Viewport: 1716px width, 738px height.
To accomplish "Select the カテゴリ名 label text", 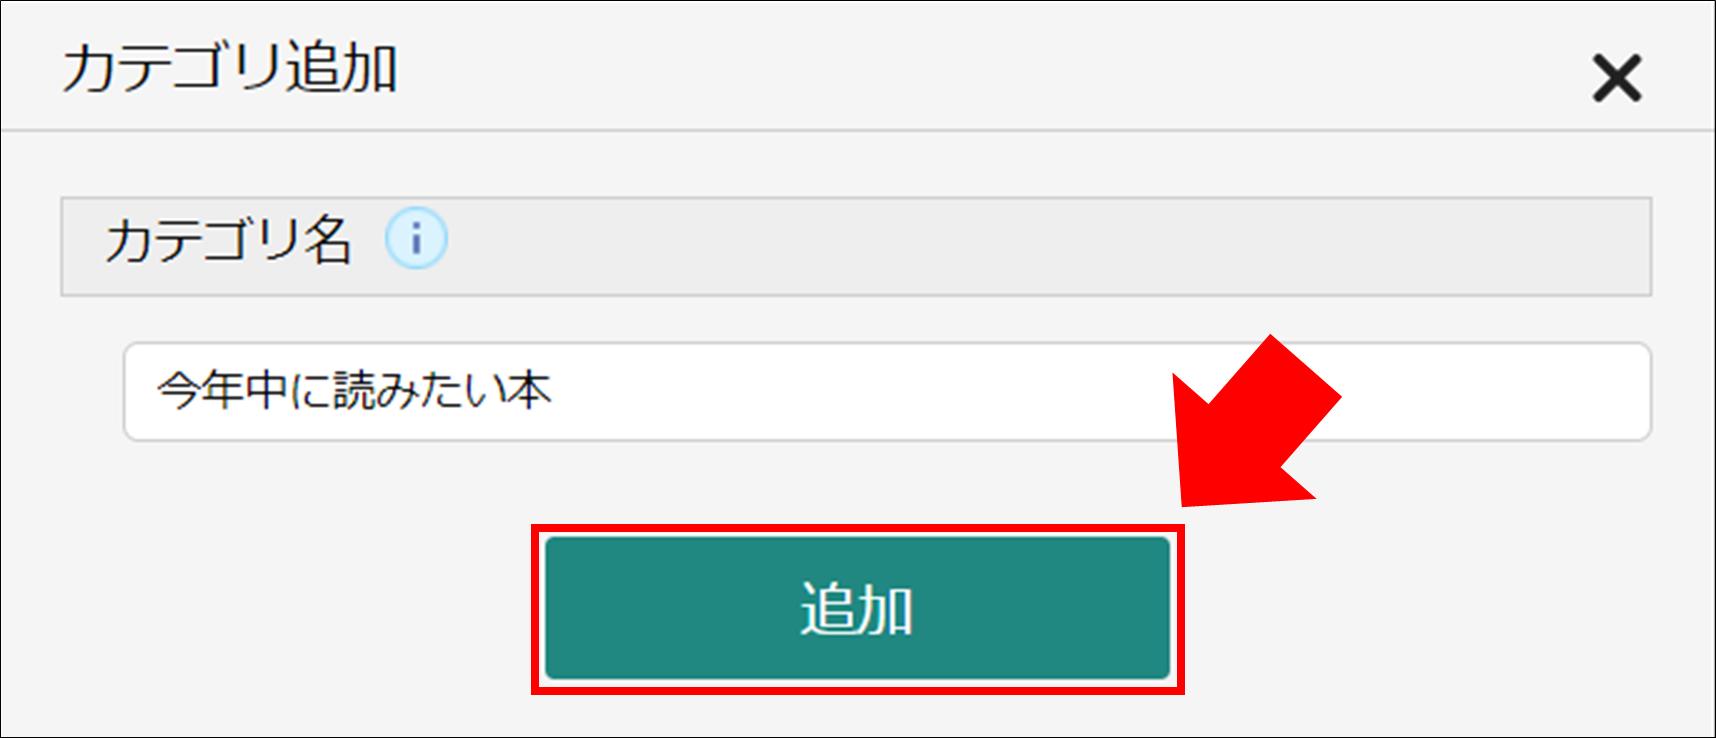I will [x=228, y=240].
